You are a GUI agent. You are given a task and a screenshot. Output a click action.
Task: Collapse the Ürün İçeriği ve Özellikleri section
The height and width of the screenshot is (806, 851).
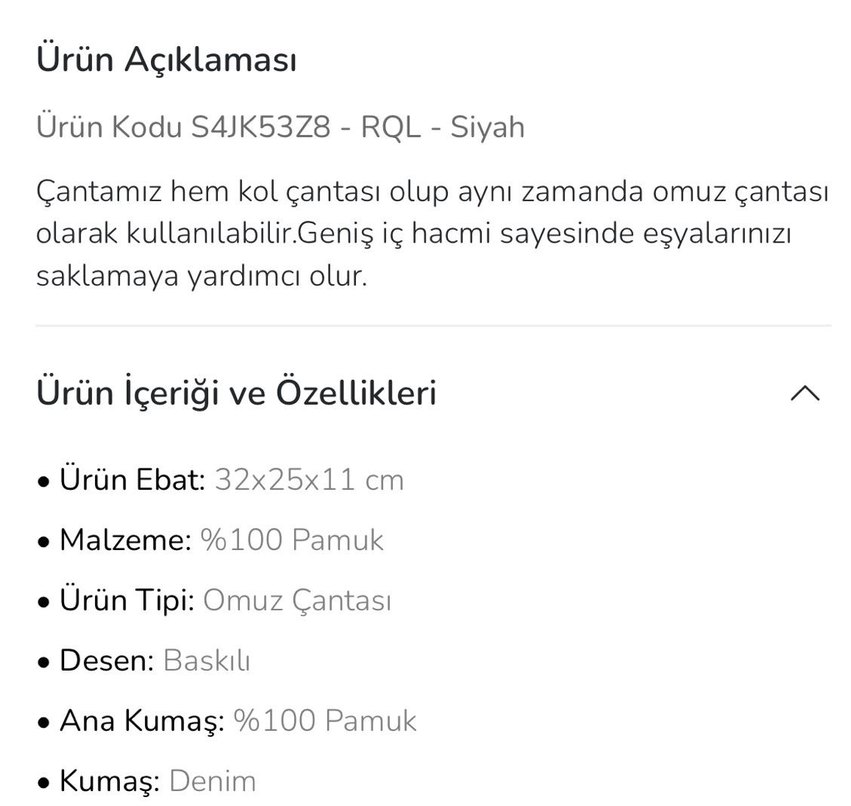(x=803, y=393)
